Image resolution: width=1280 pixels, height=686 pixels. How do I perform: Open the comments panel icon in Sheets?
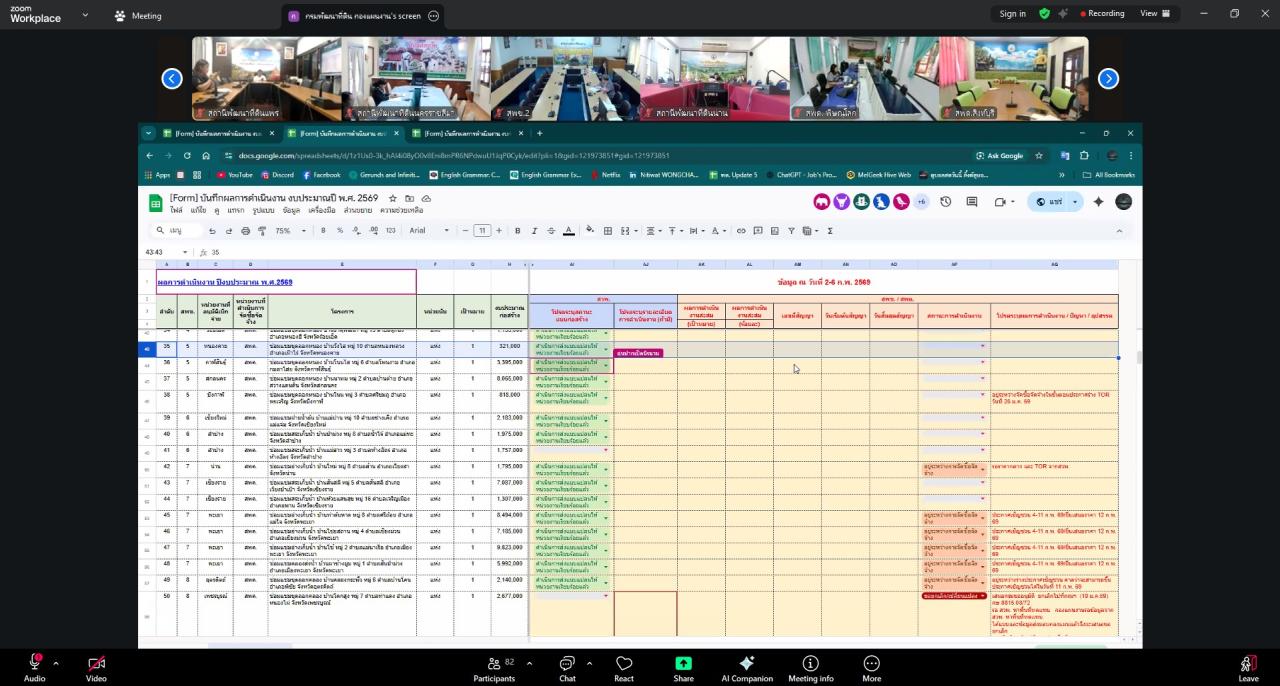point(971,202)
